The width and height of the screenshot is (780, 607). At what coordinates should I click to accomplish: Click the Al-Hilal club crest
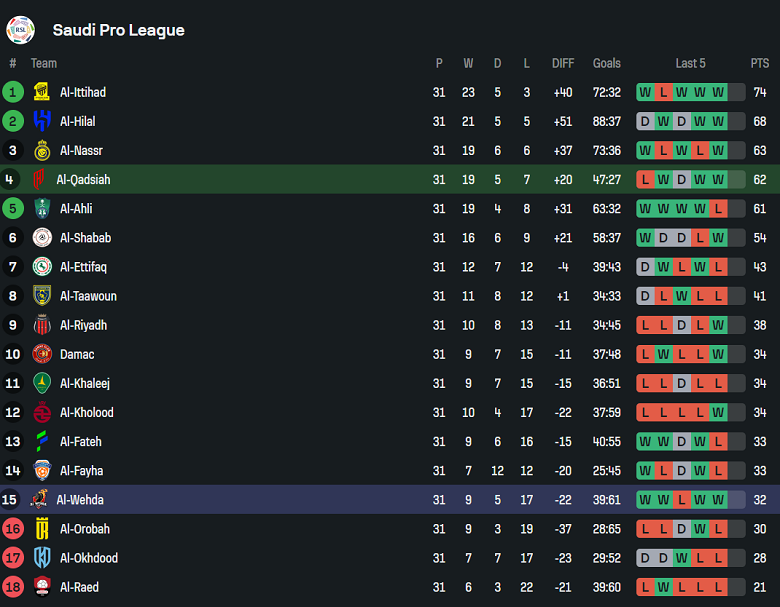point(42,121)
